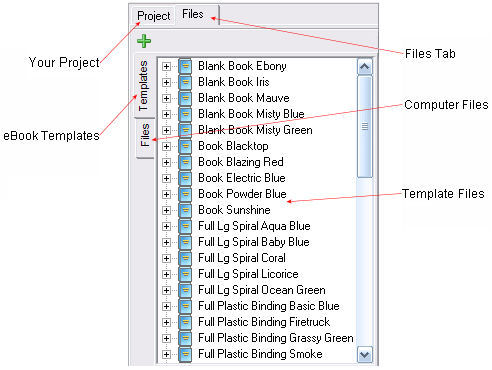Select the vertical Templates side tab
This screenshot has height=370, width=492.
point(143,86)
